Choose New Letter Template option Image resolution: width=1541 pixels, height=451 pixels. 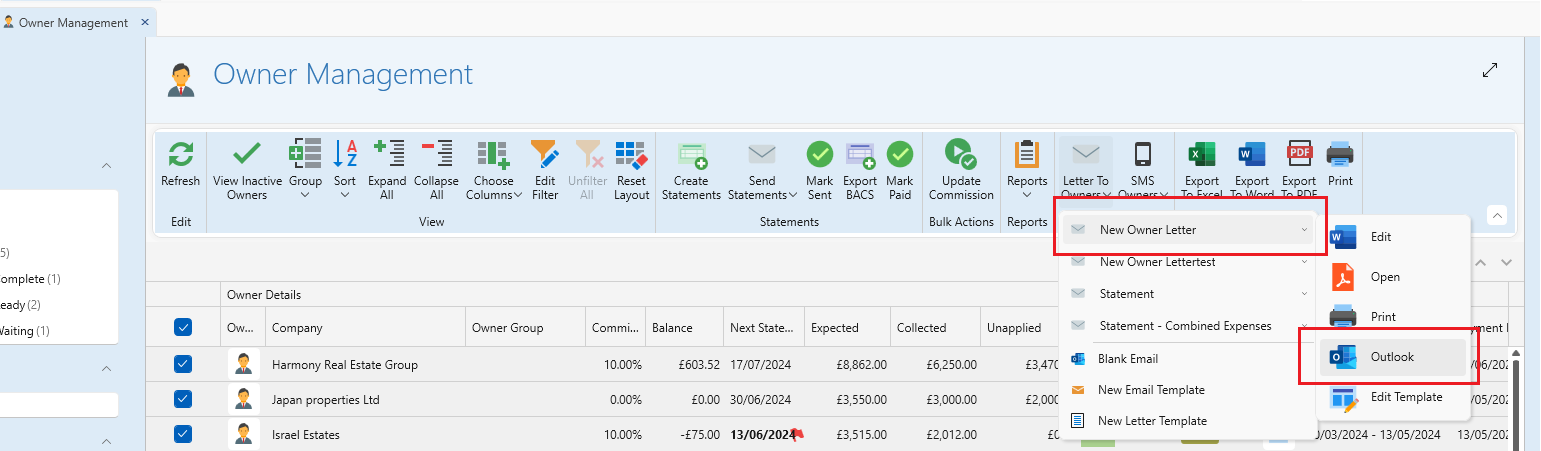1187,421
